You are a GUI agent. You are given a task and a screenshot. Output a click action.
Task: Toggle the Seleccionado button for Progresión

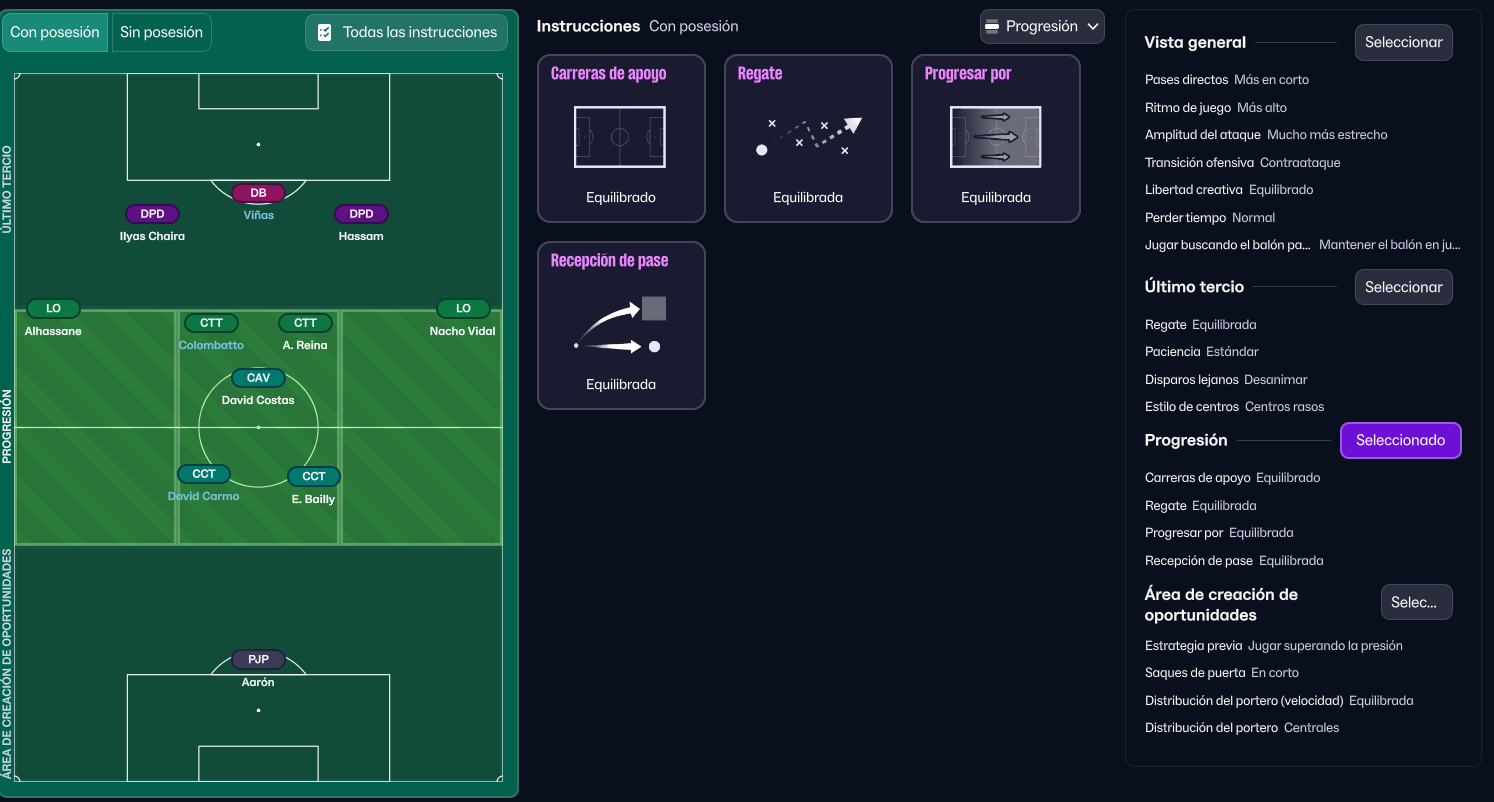[x=1400, y=440]
